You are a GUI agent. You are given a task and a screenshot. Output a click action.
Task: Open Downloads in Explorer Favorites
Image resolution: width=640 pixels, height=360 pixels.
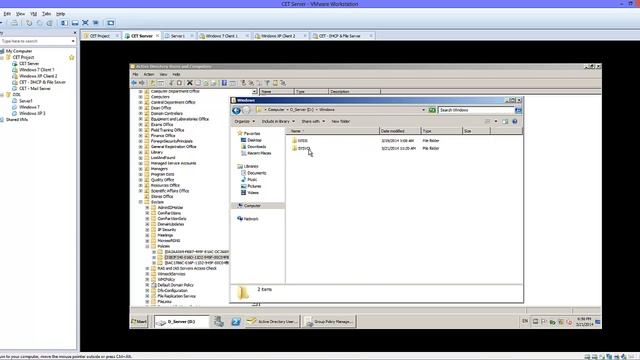pos(256,147)
